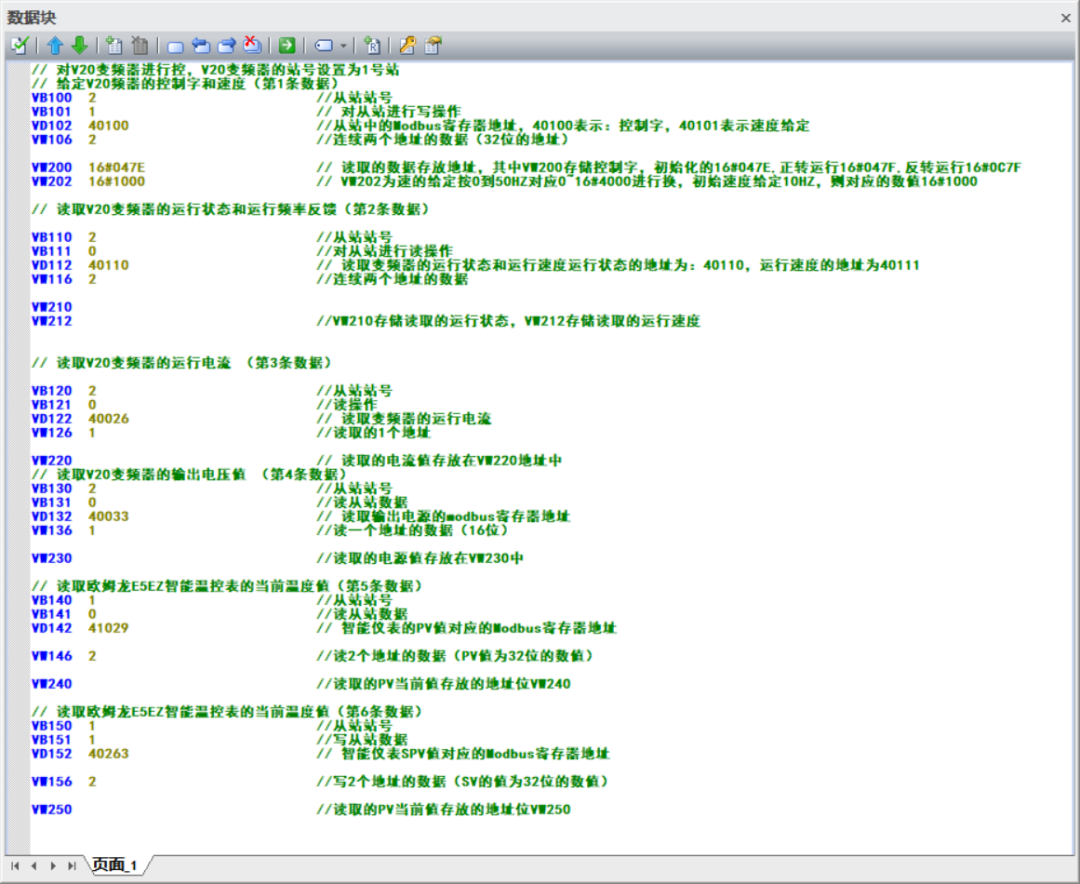Open the dropdown arrow beside the tag icon

pos(344,46)
